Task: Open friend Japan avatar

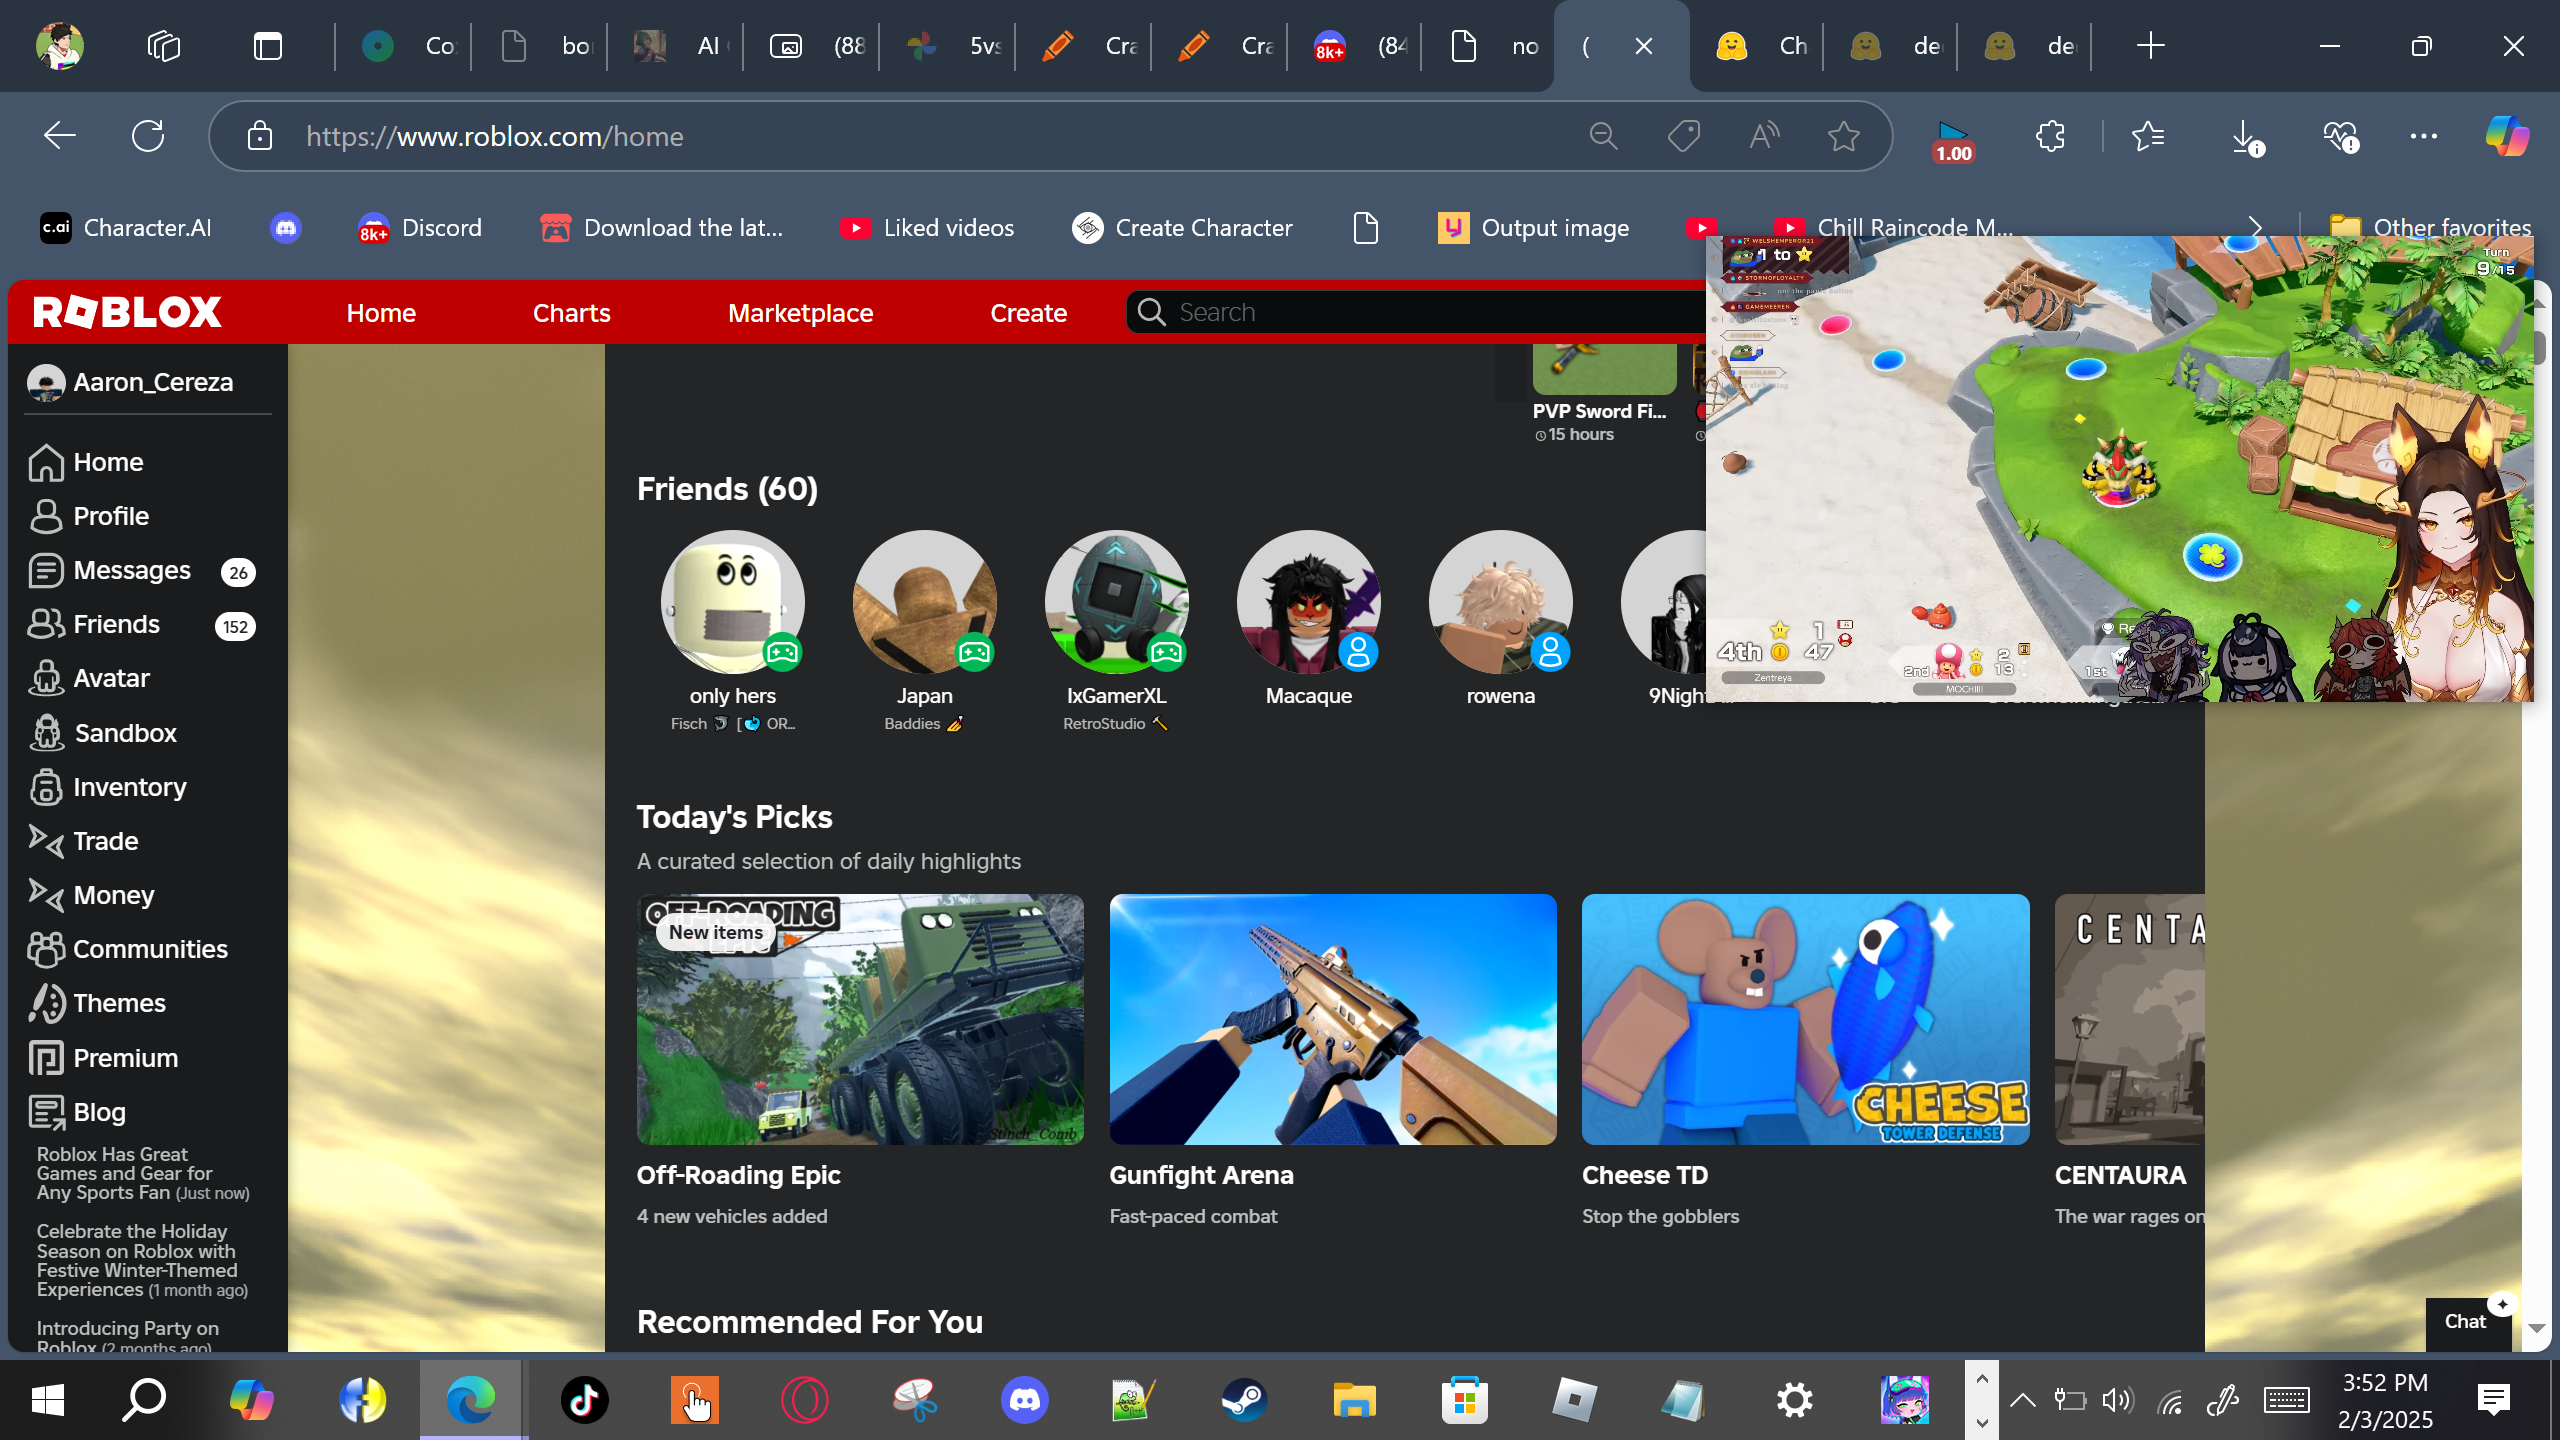Action: pyautogui.click(x=925, y=602)
